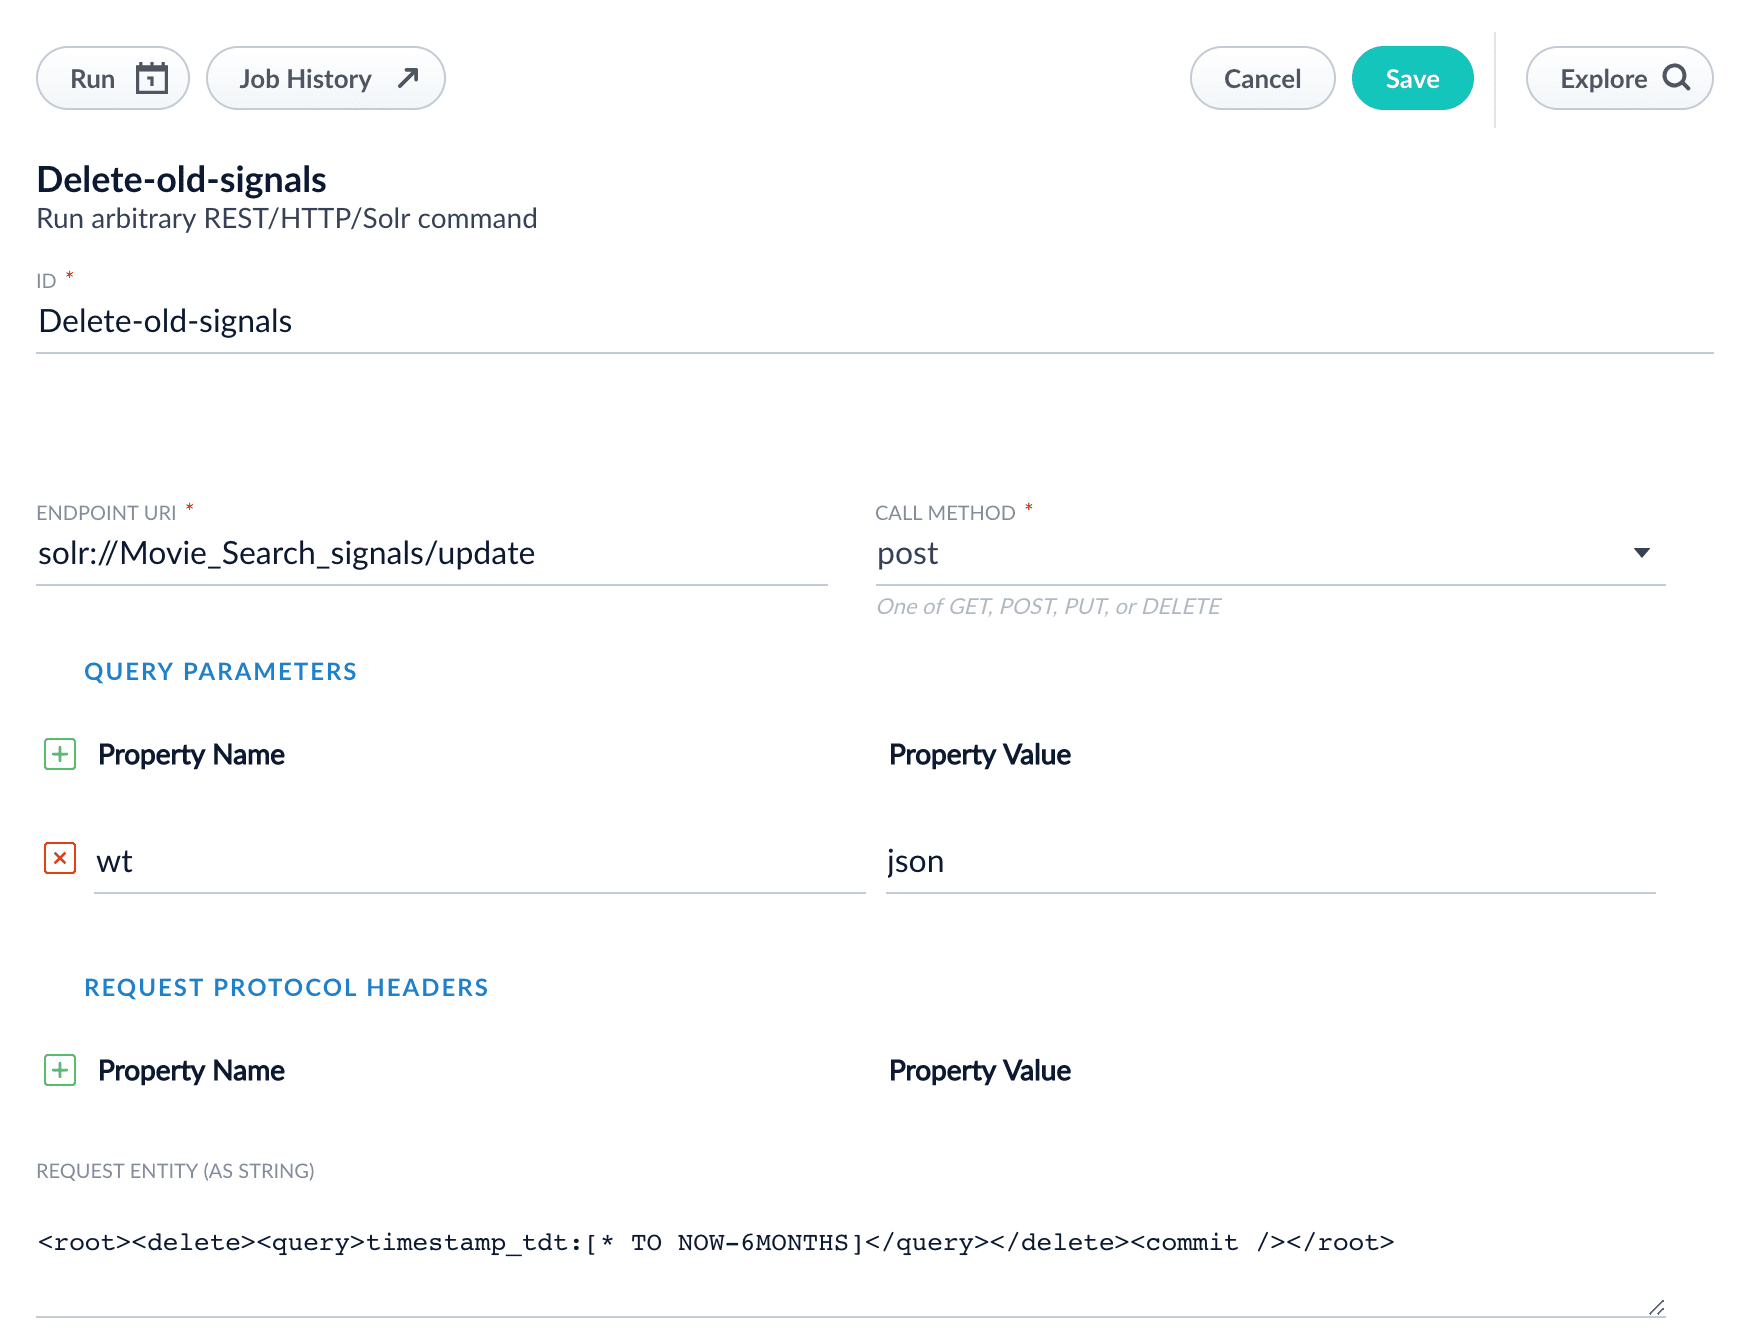Click Property Value header under Request Protocol Headers
The image size is (1758, 1329).
pos(980,1071)
